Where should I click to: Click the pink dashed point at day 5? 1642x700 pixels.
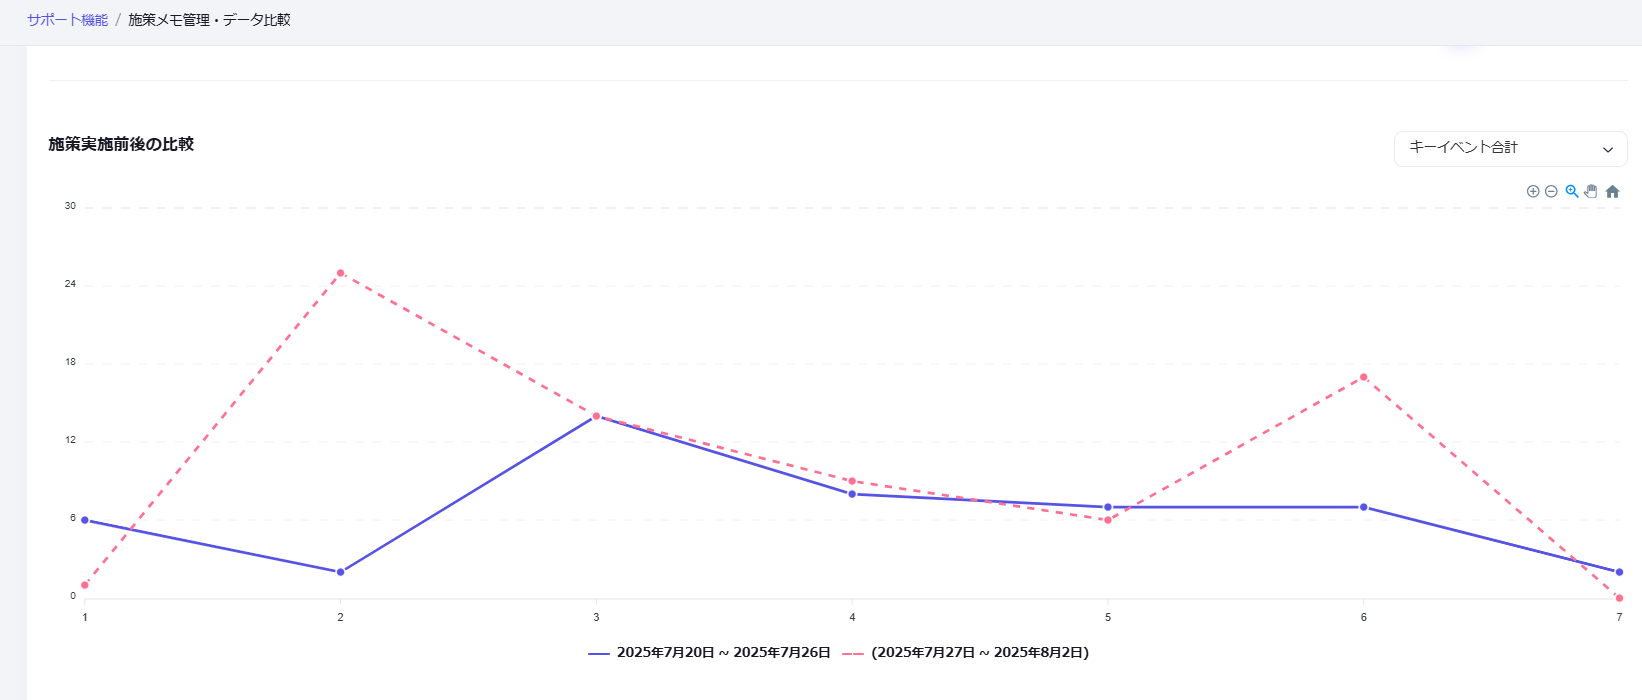tap(1108, 520)
